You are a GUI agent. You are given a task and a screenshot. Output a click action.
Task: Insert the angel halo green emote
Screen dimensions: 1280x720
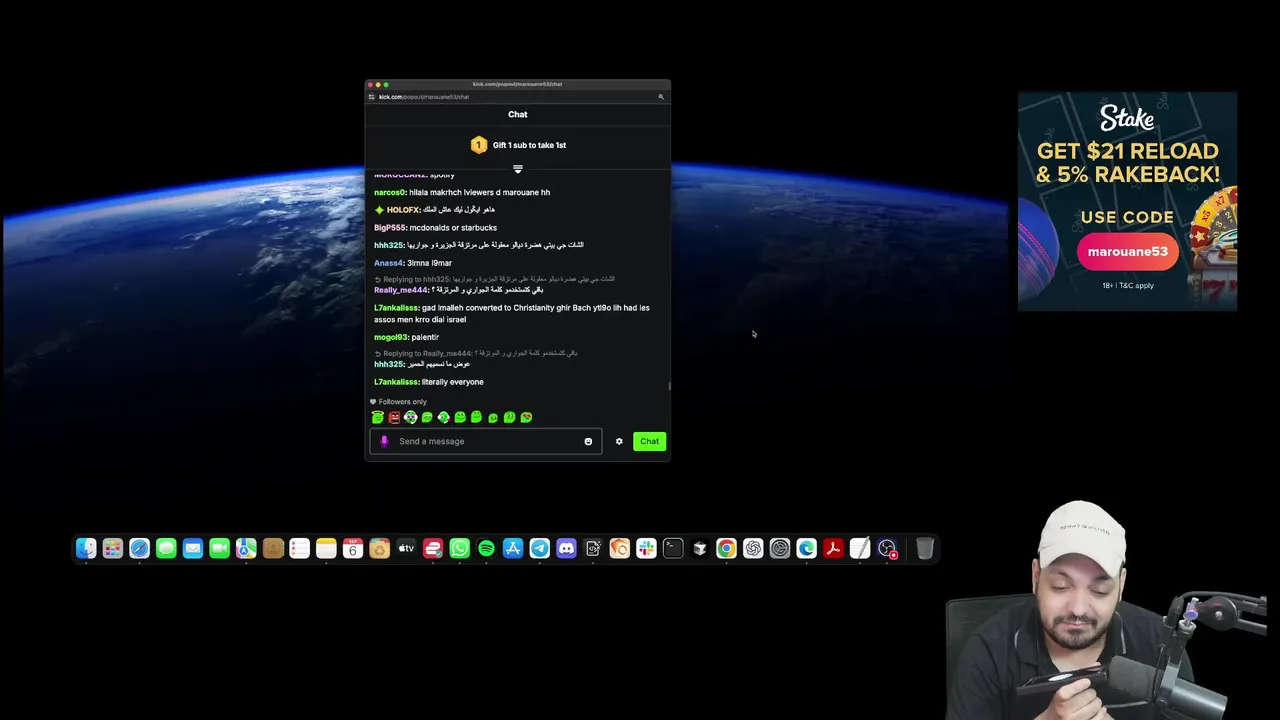pos(377,417)
